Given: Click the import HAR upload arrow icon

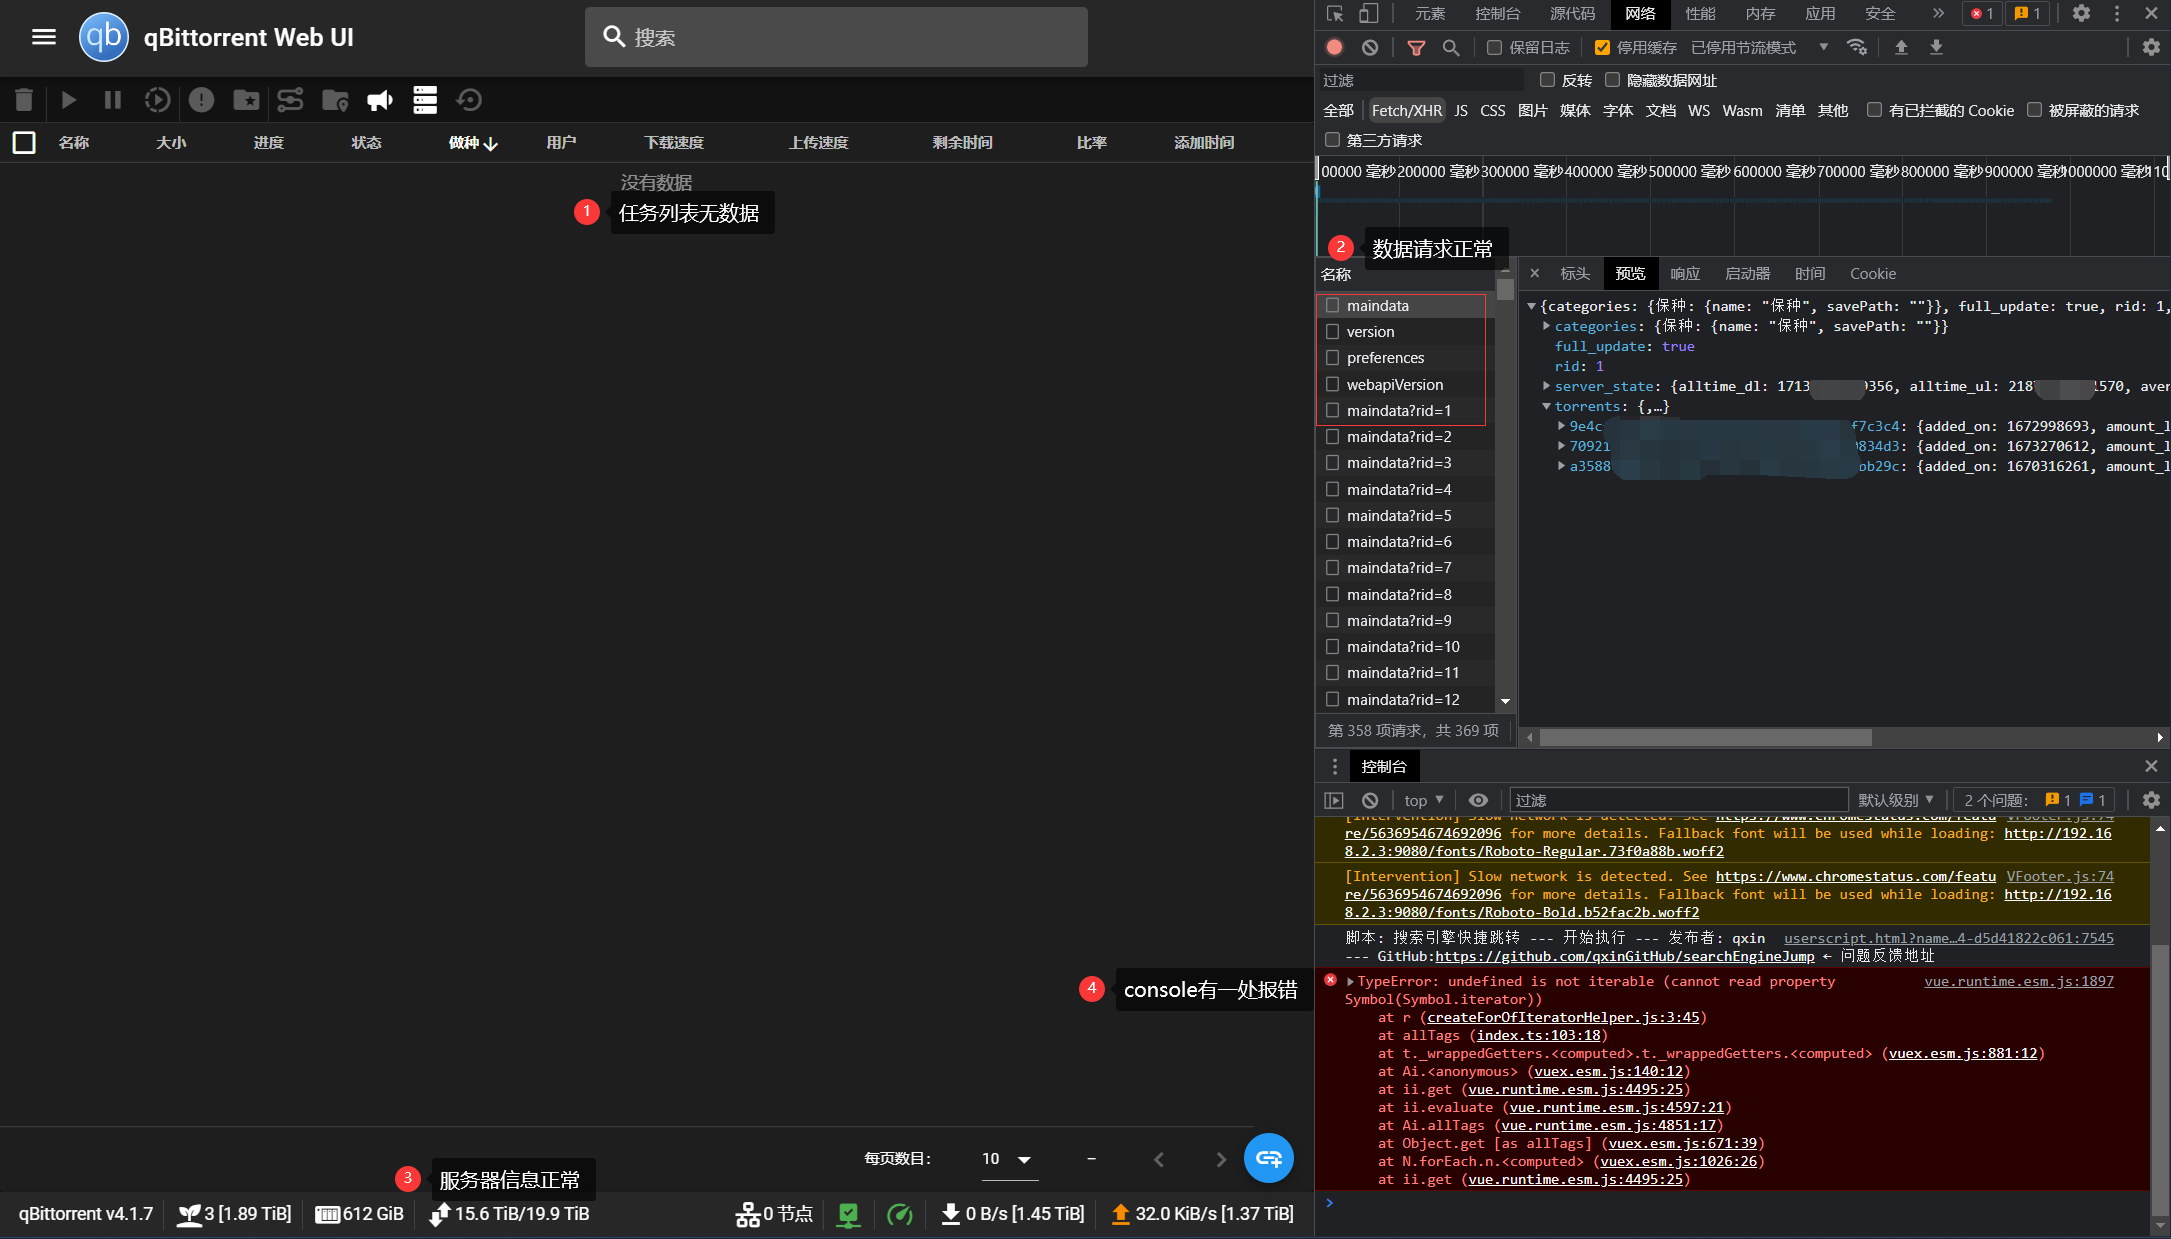Looking at the screenshot, I should [x=1901, y=47].
